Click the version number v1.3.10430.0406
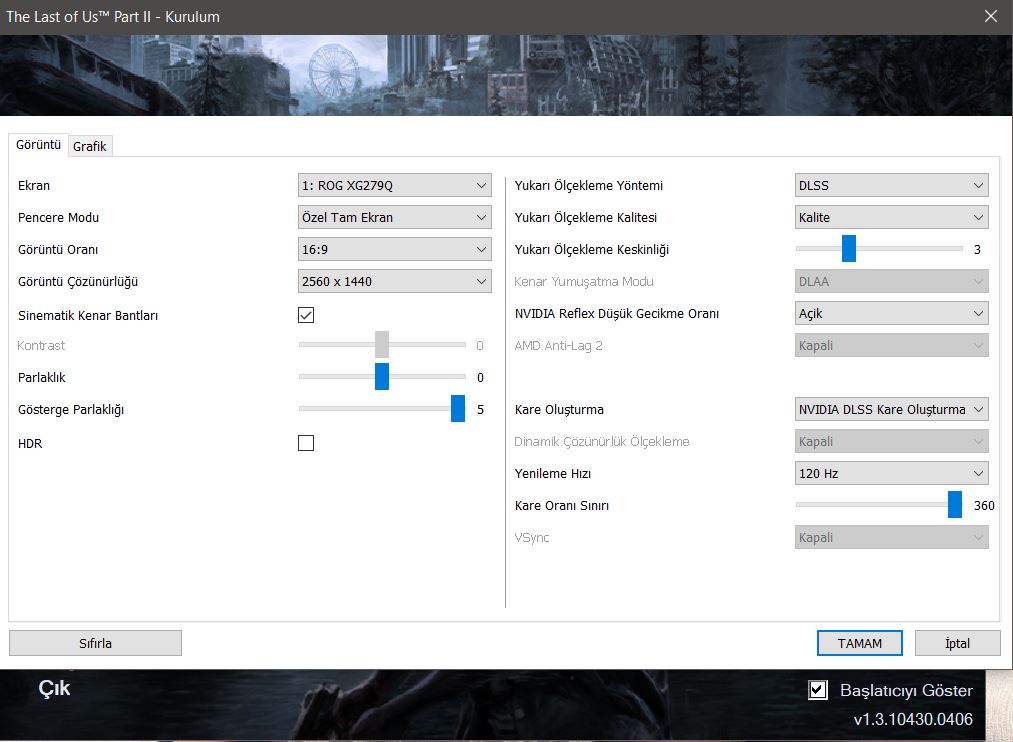The image size is (1013, 742). click(913, 719)
